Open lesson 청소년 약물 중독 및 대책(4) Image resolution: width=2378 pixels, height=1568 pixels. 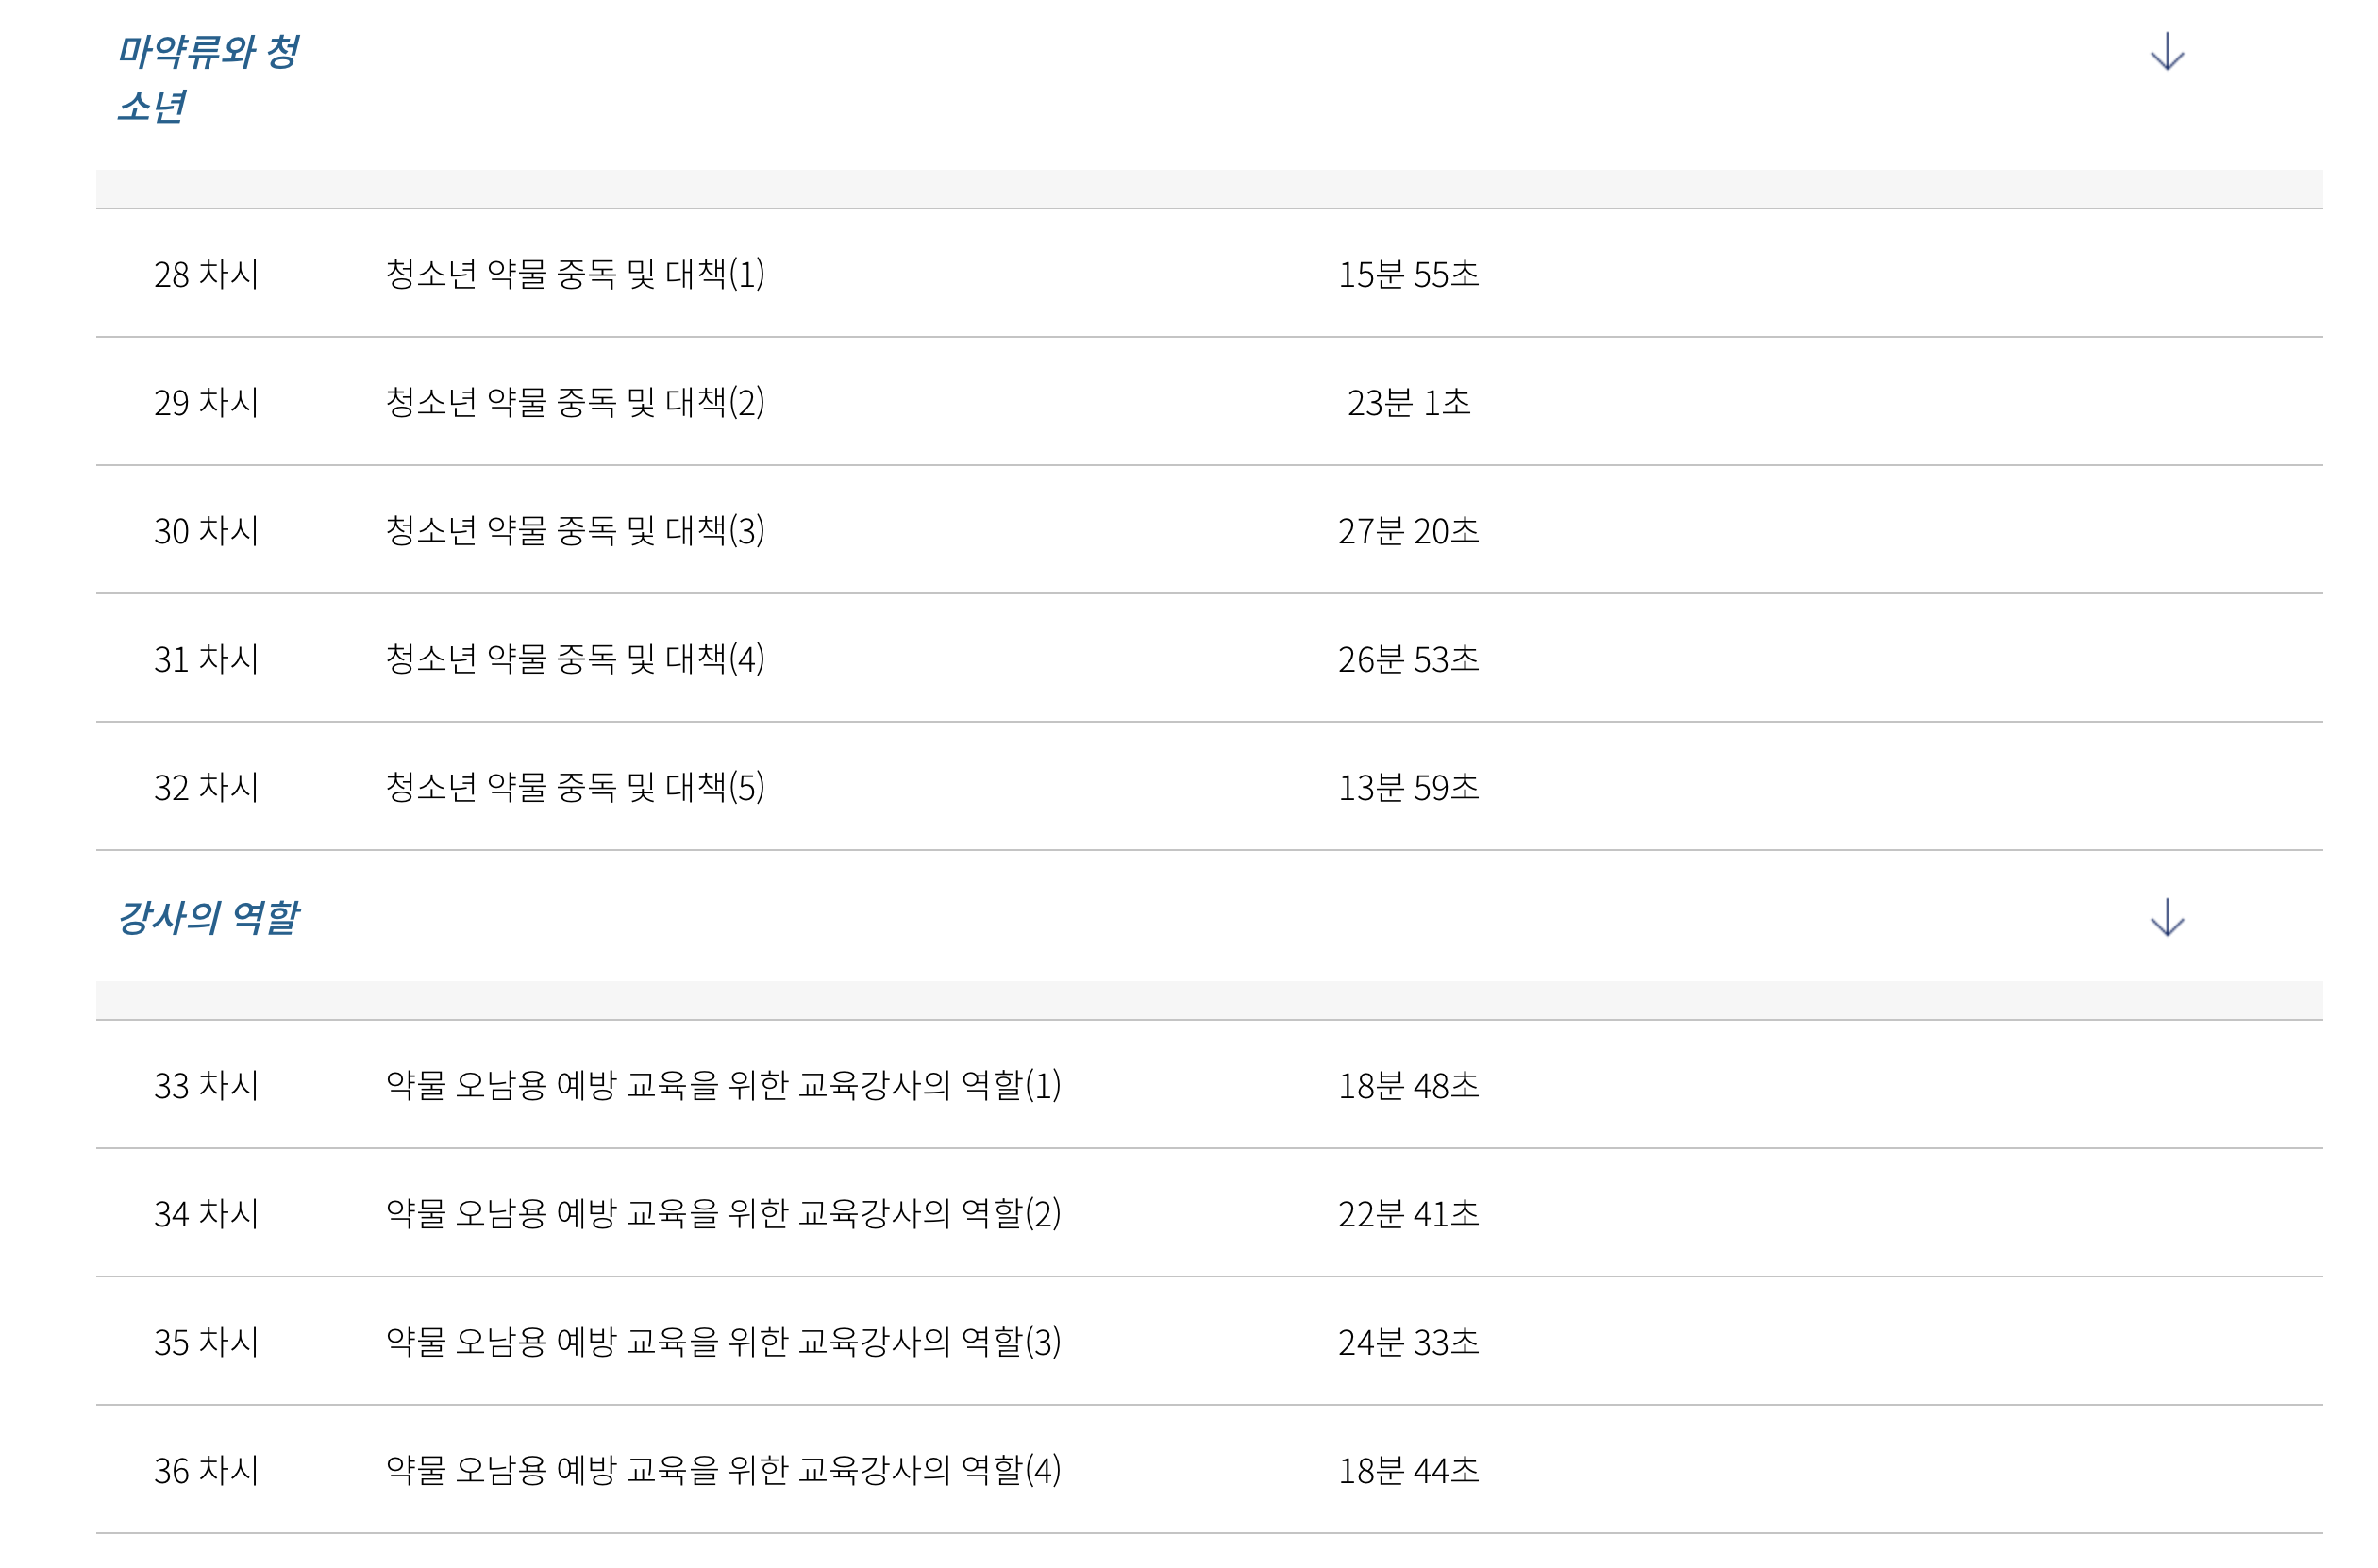(x=575, y=658)
